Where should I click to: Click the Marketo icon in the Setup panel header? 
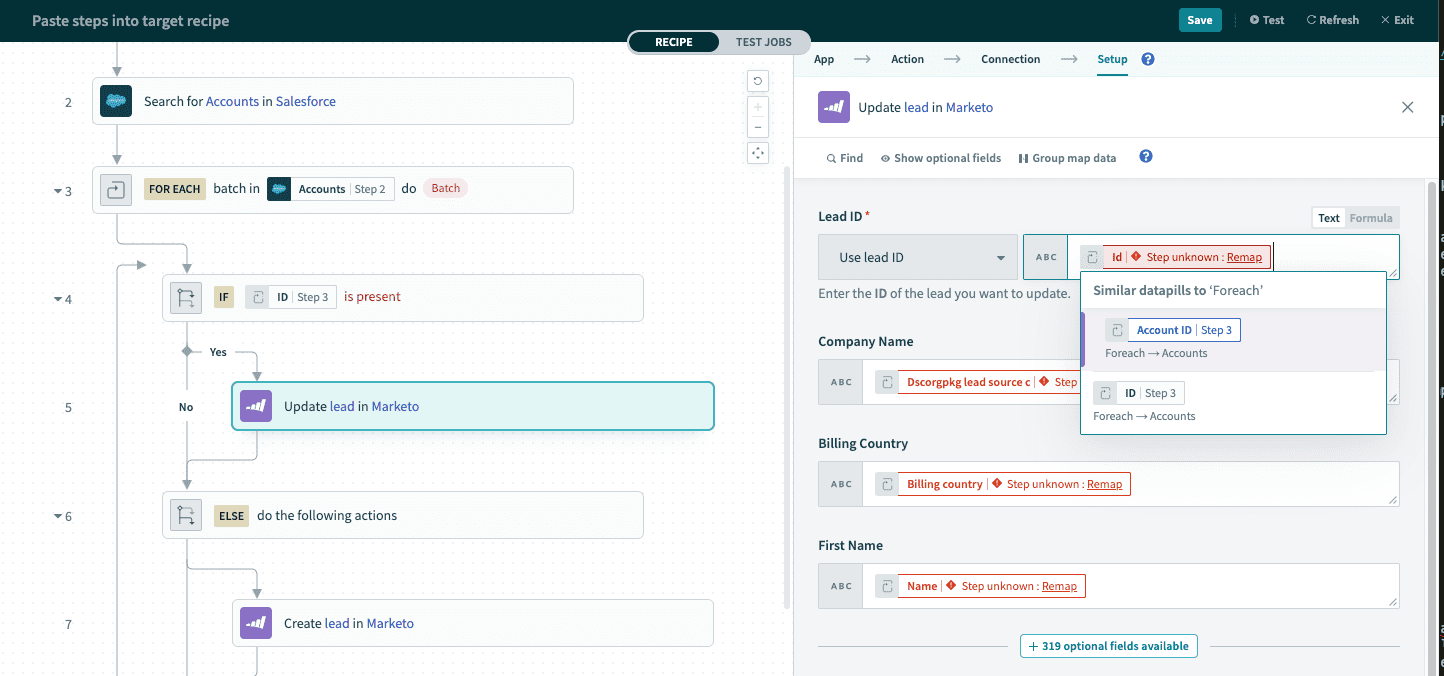point(833,107)
